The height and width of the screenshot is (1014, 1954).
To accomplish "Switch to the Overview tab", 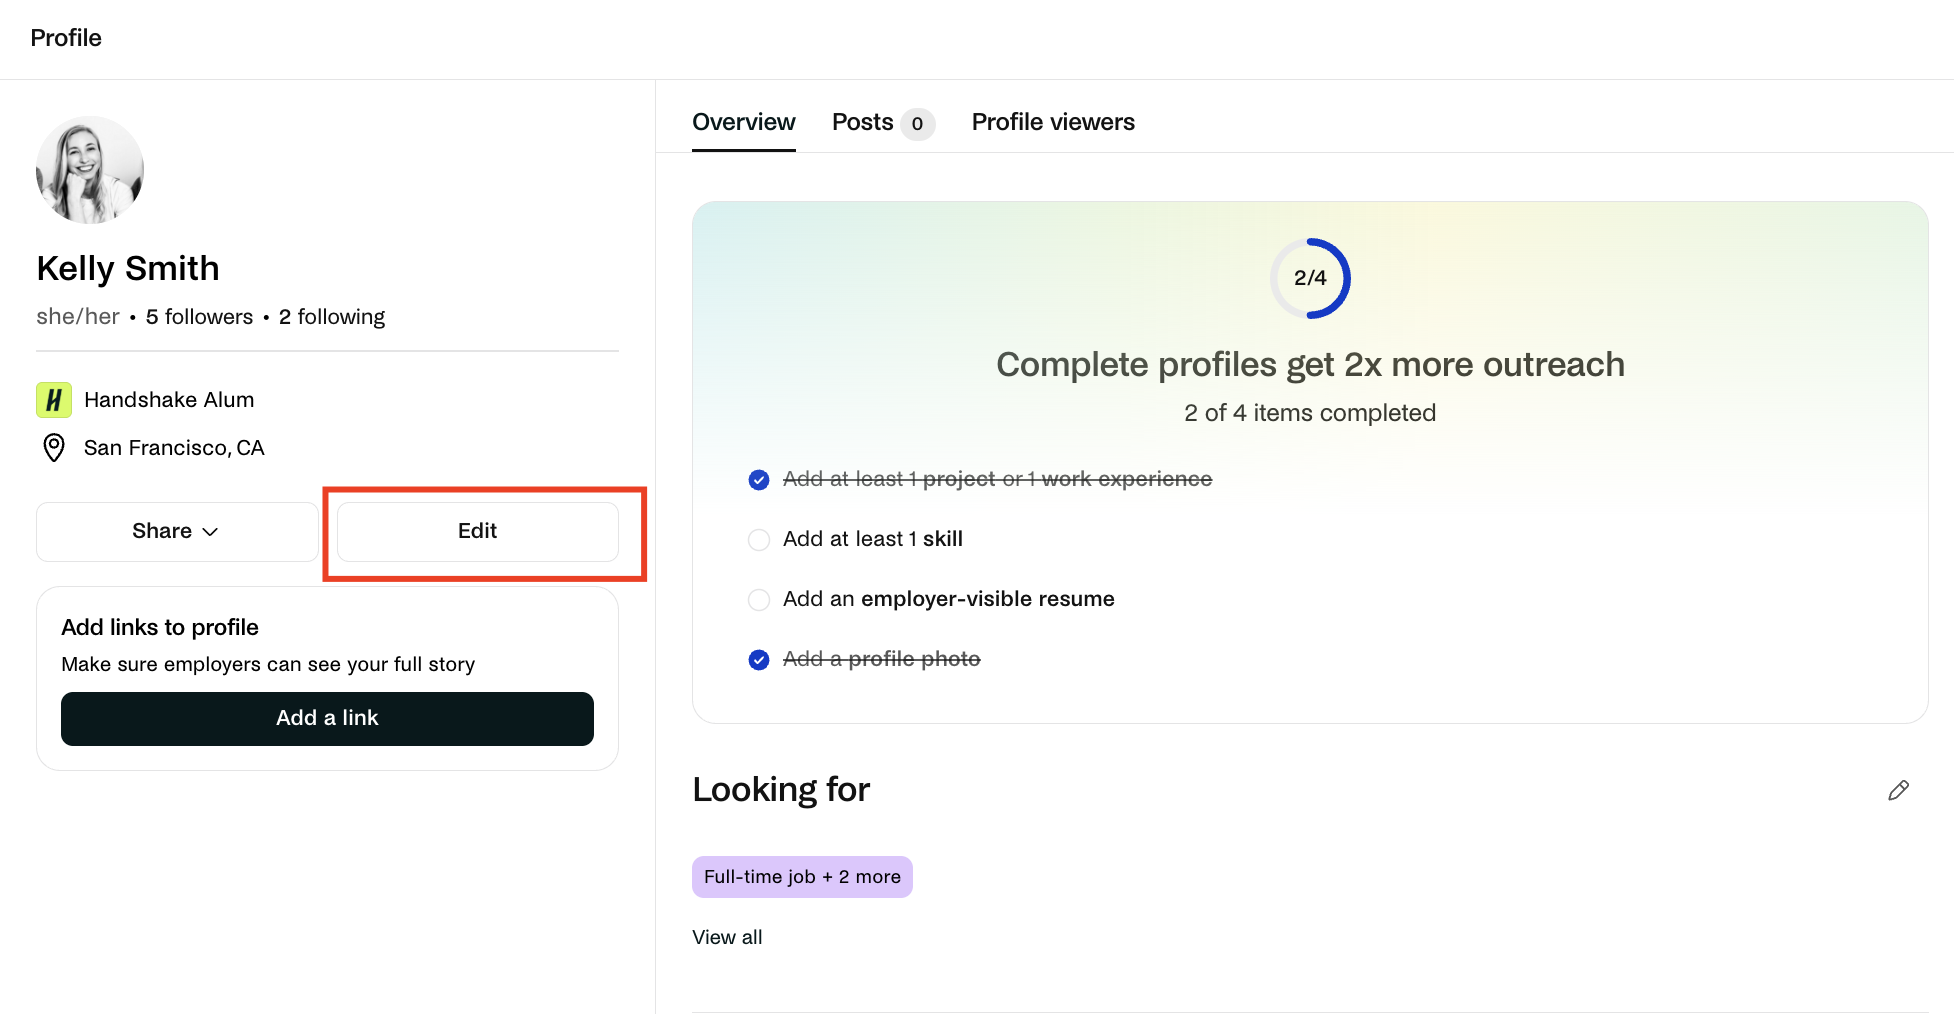I will [744, 122].
